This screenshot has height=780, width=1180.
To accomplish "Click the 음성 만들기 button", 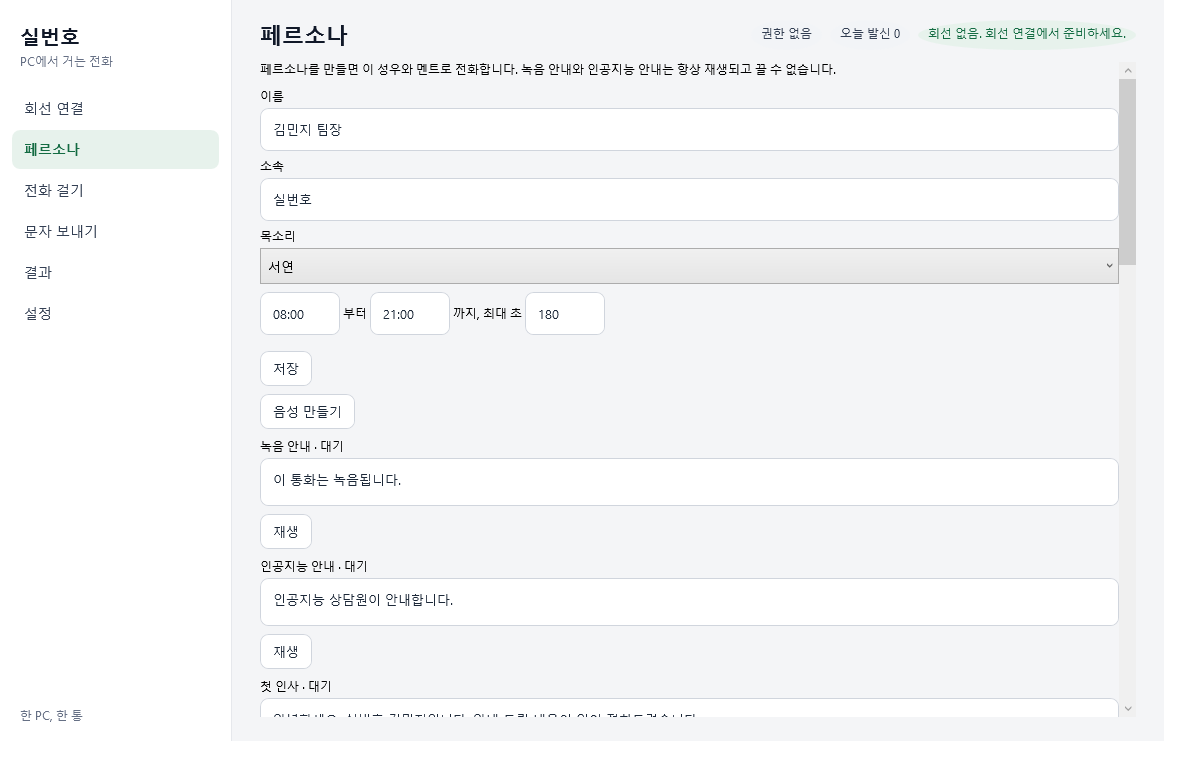I will [307, 412].
